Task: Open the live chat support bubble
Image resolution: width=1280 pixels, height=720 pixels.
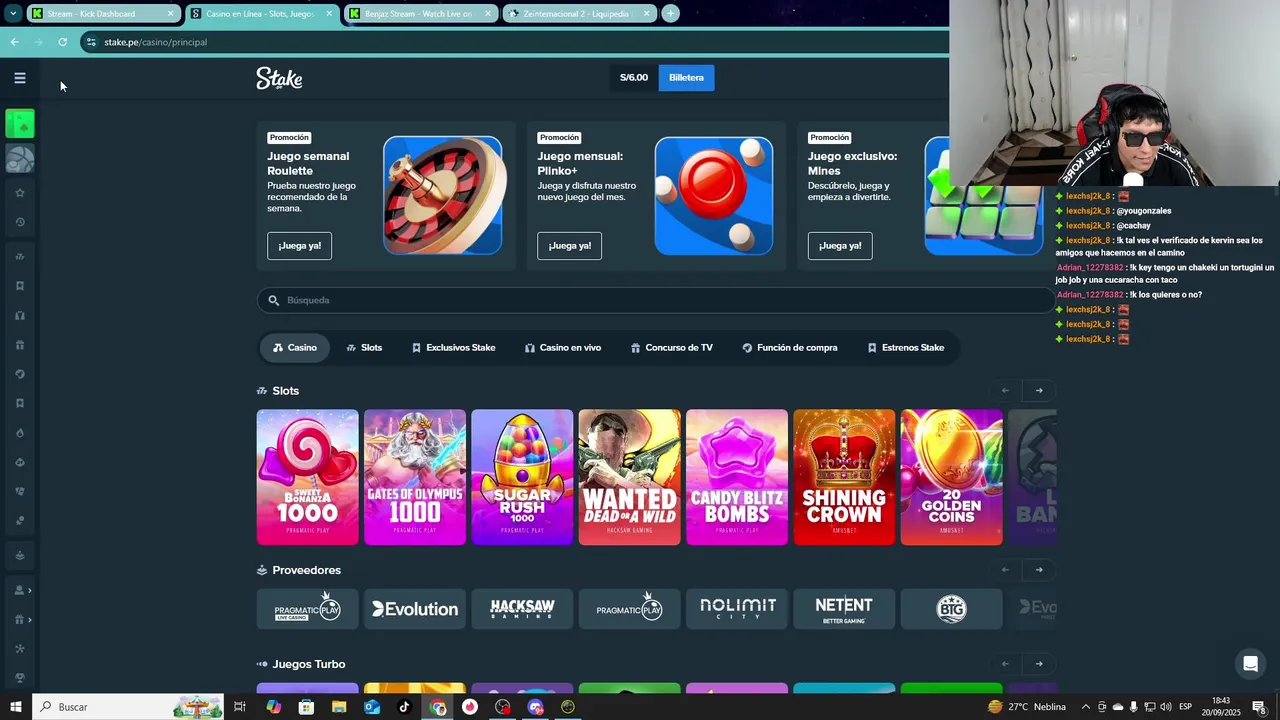Action: pos(1250,664)
